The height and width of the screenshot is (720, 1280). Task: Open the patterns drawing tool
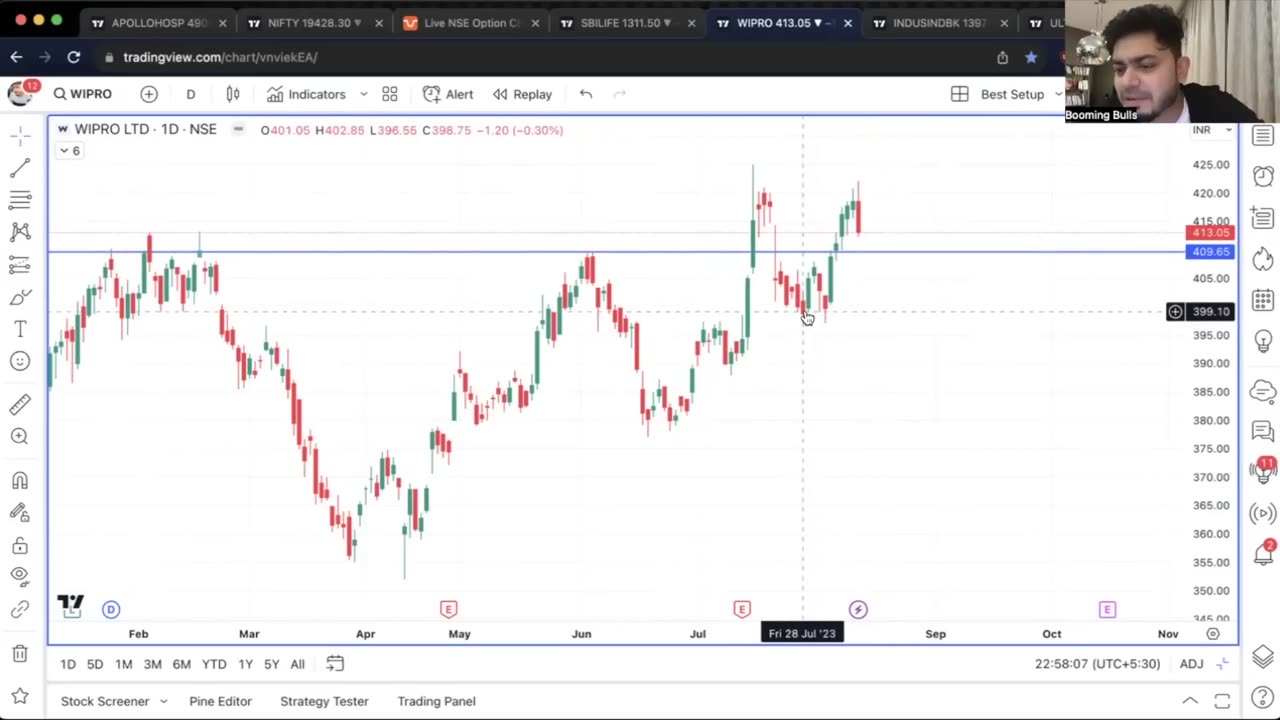[x=20, y=232]
